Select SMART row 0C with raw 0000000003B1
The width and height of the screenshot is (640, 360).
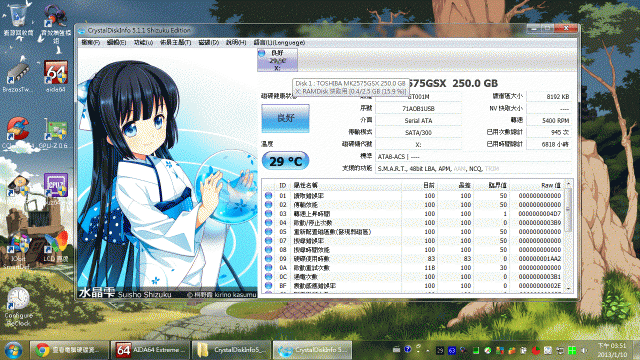pos(413,277)
